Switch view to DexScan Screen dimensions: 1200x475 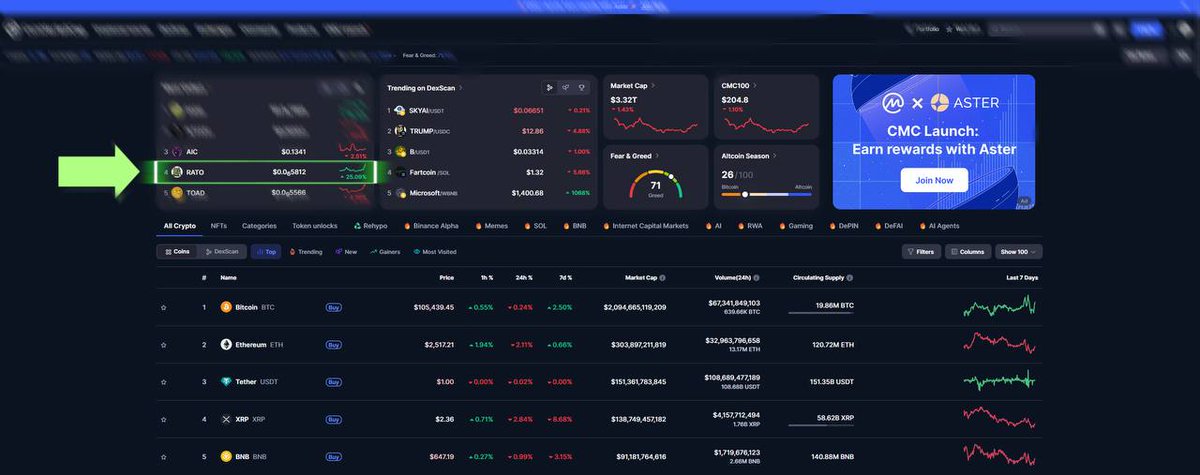[222, 252]
